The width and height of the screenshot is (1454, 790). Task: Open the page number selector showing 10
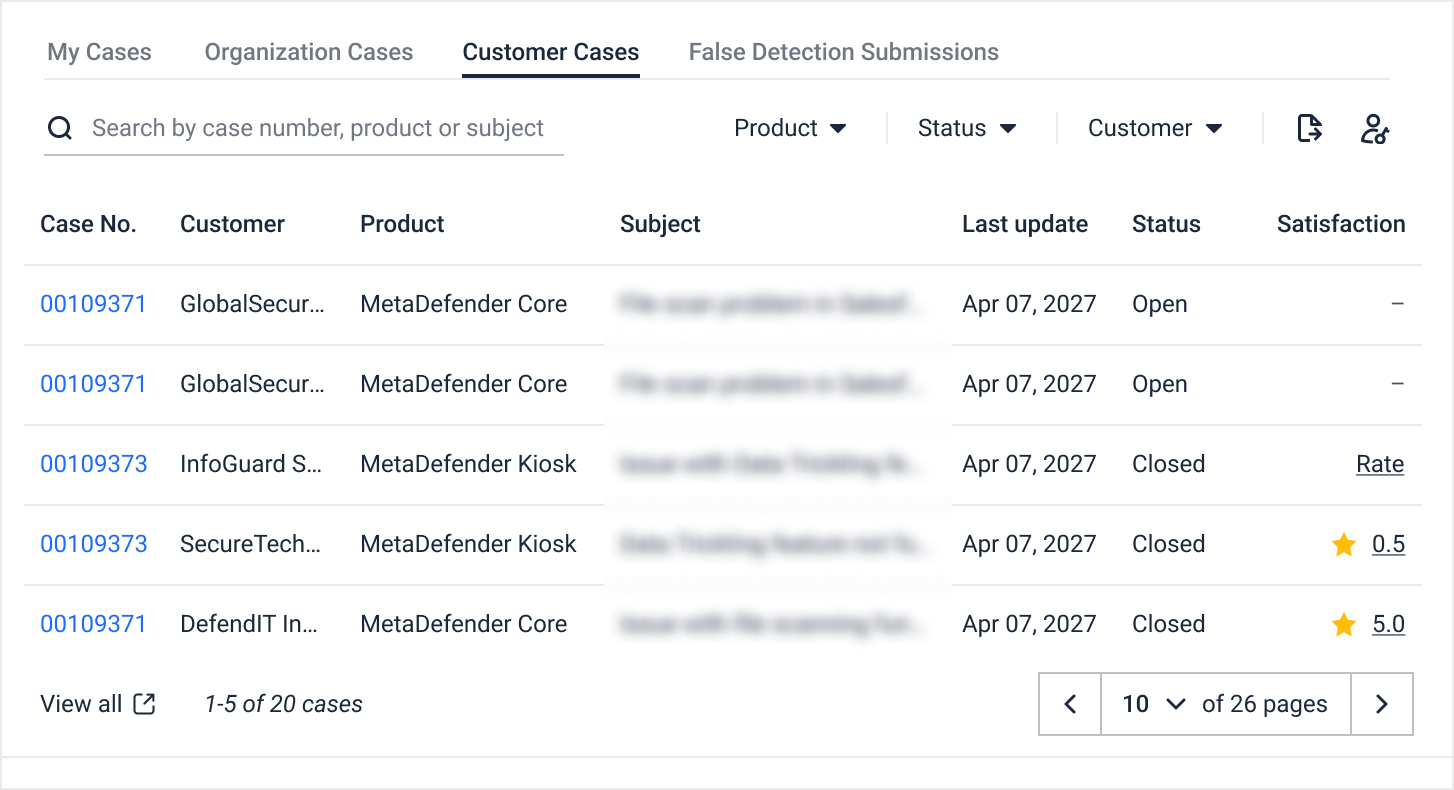[x=1153, y=704]
